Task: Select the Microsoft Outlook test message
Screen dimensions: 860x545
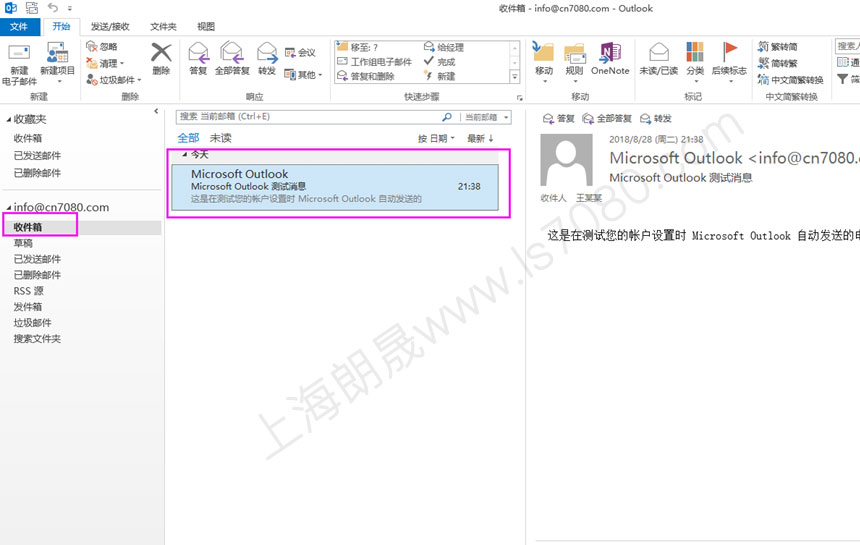Action: [335, 187]
